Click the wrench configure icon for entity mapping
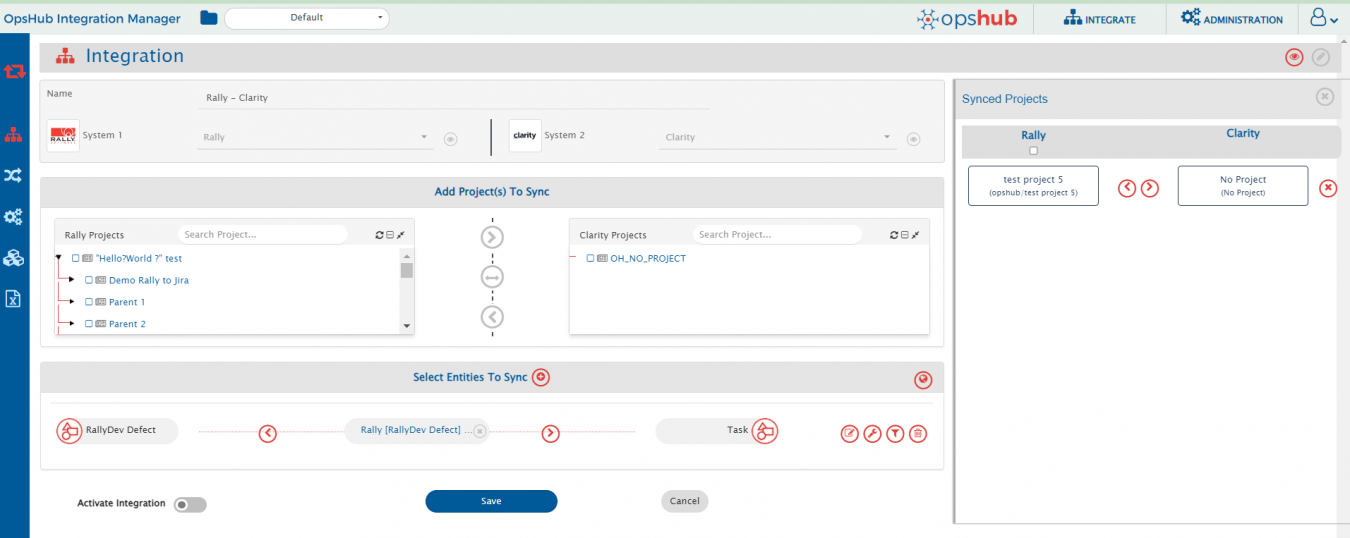 872,433
